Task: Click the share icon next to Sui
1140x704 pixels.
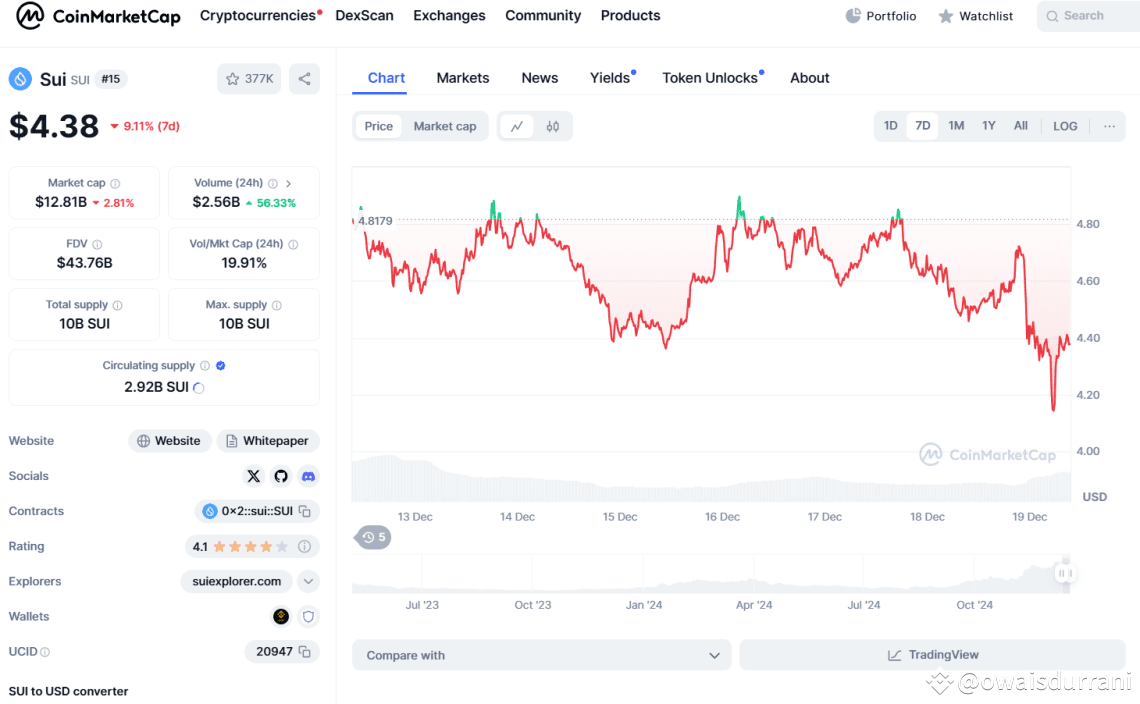Action: pyautogui.click(x=304, y=79)
